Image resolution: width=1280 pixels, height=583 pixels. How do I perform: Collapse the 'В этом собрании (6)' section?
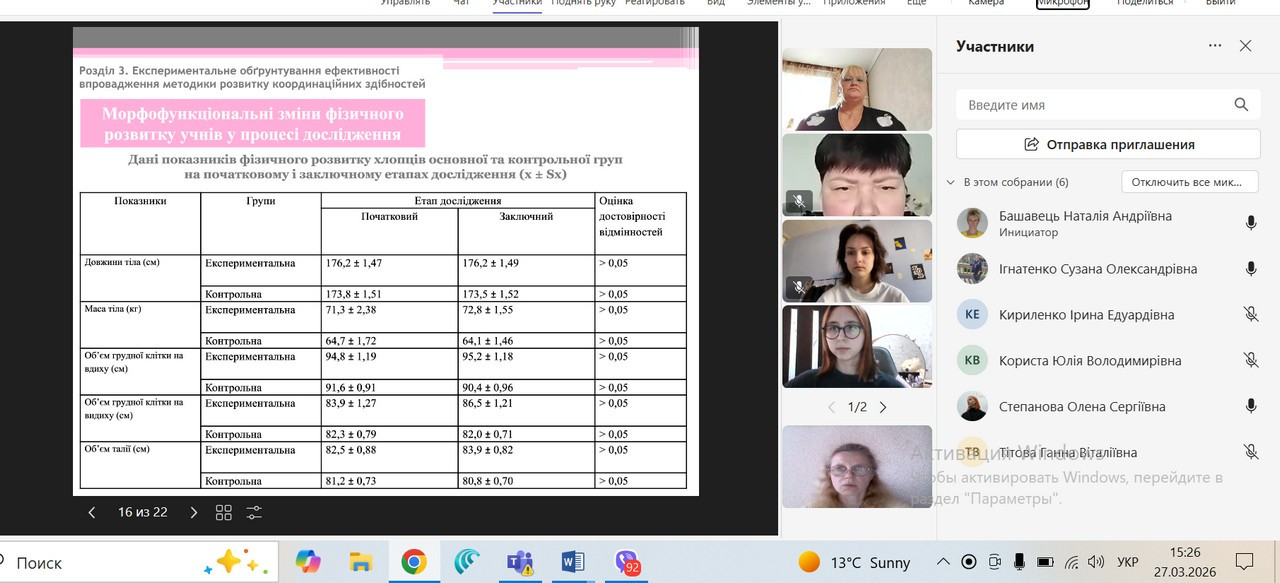[x=950, y=183]
